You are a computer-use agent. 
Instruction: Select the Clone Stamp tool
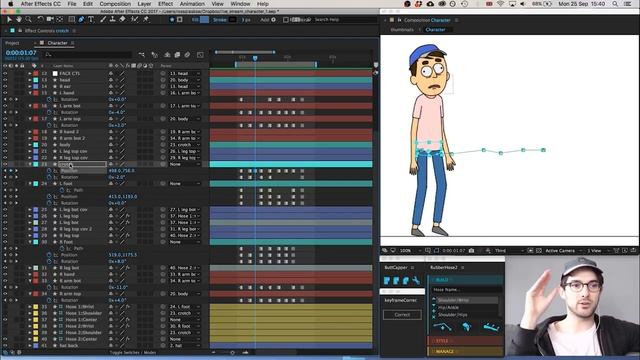[x=112, y=19]
